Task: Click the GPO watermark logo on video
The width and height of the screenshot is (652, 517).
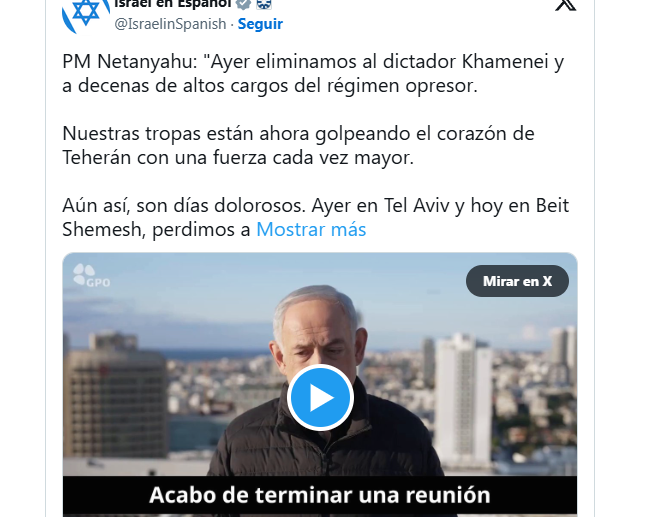Action: (91, 276)
